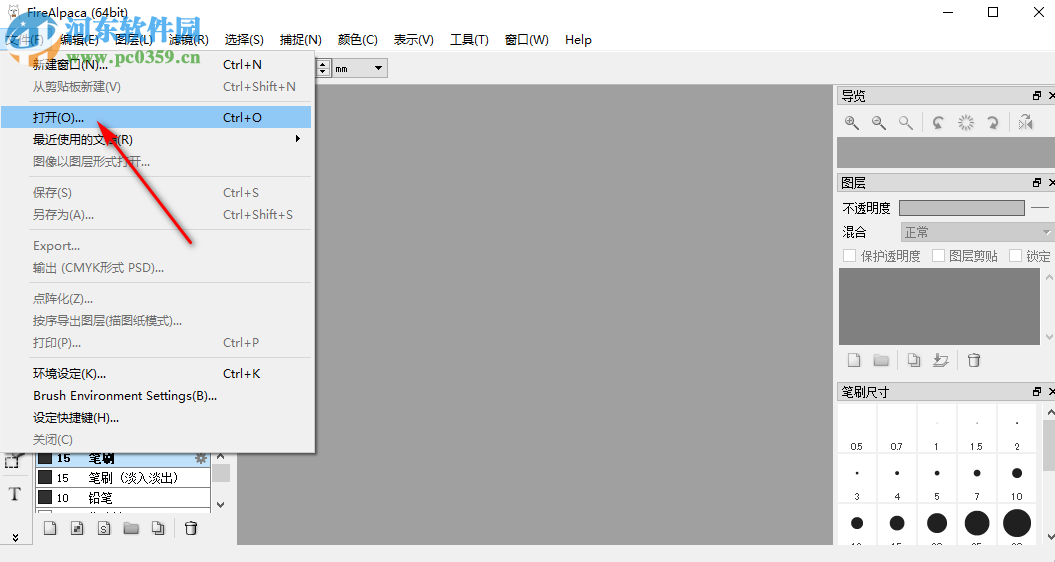The image size is (1055, 562).
Task: Choose 打开(O)... menu item
Action: pos(156,117)
